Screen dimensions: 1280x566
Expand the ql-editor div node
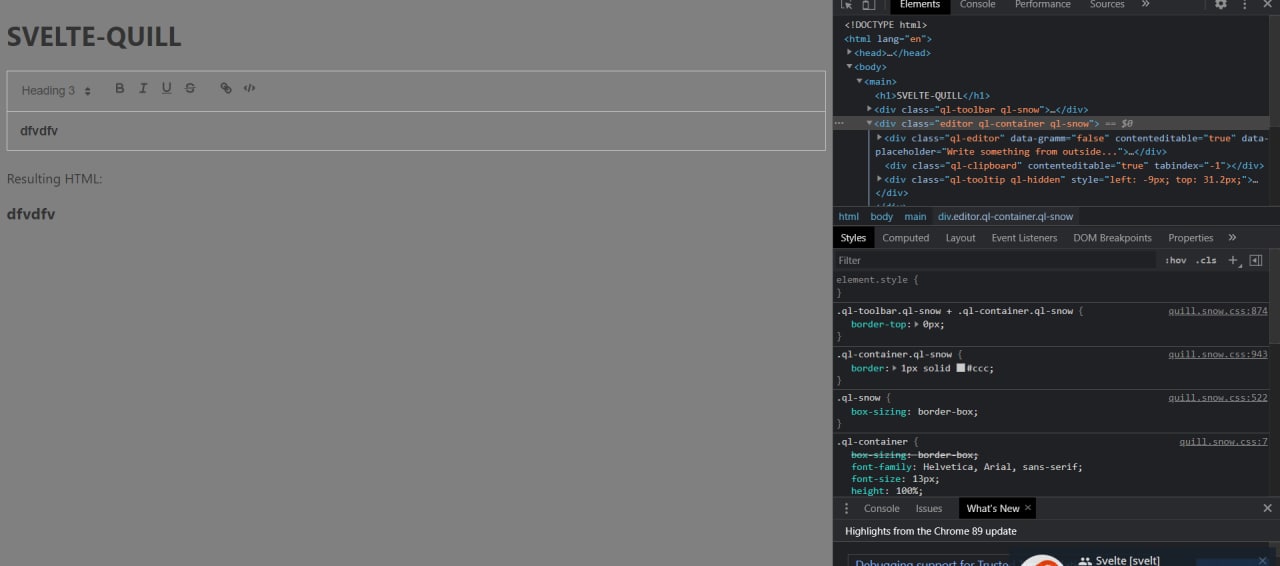880,137
